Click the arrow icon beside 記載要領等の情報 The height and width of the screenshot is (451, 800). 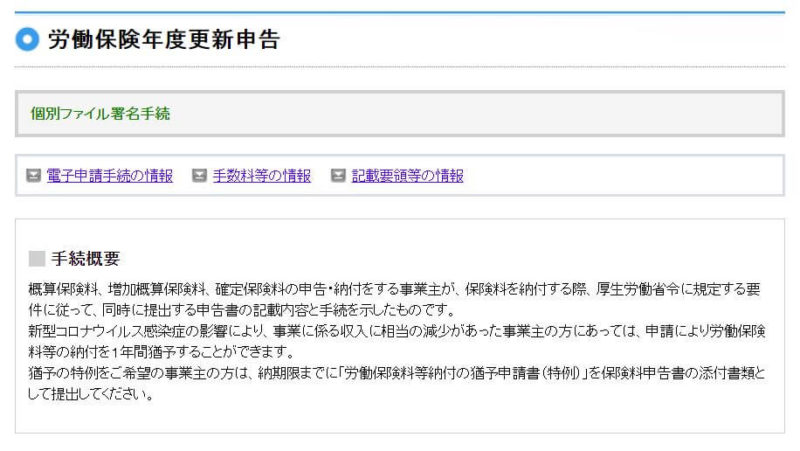click(x=338, y=176)
